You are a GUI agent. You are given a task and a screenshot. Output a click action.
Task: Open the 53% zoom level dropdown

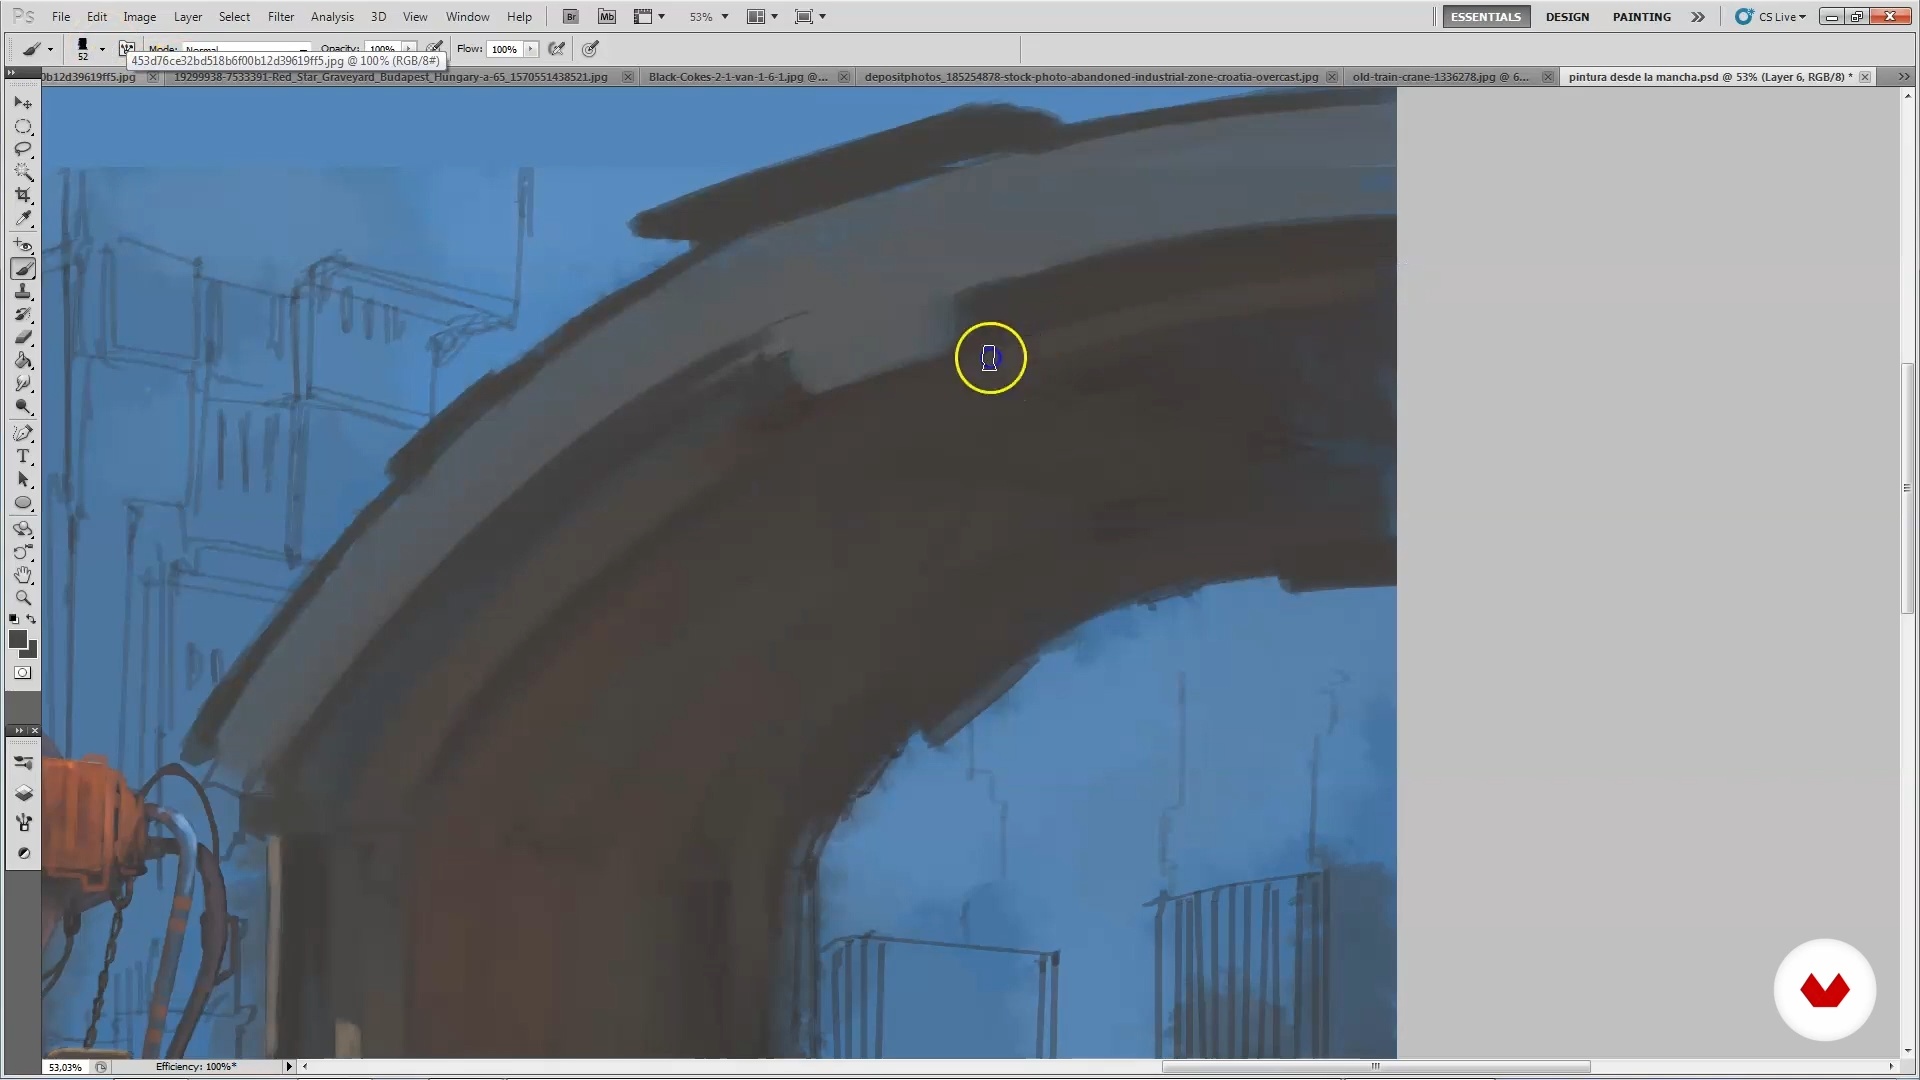coord(725,17)
